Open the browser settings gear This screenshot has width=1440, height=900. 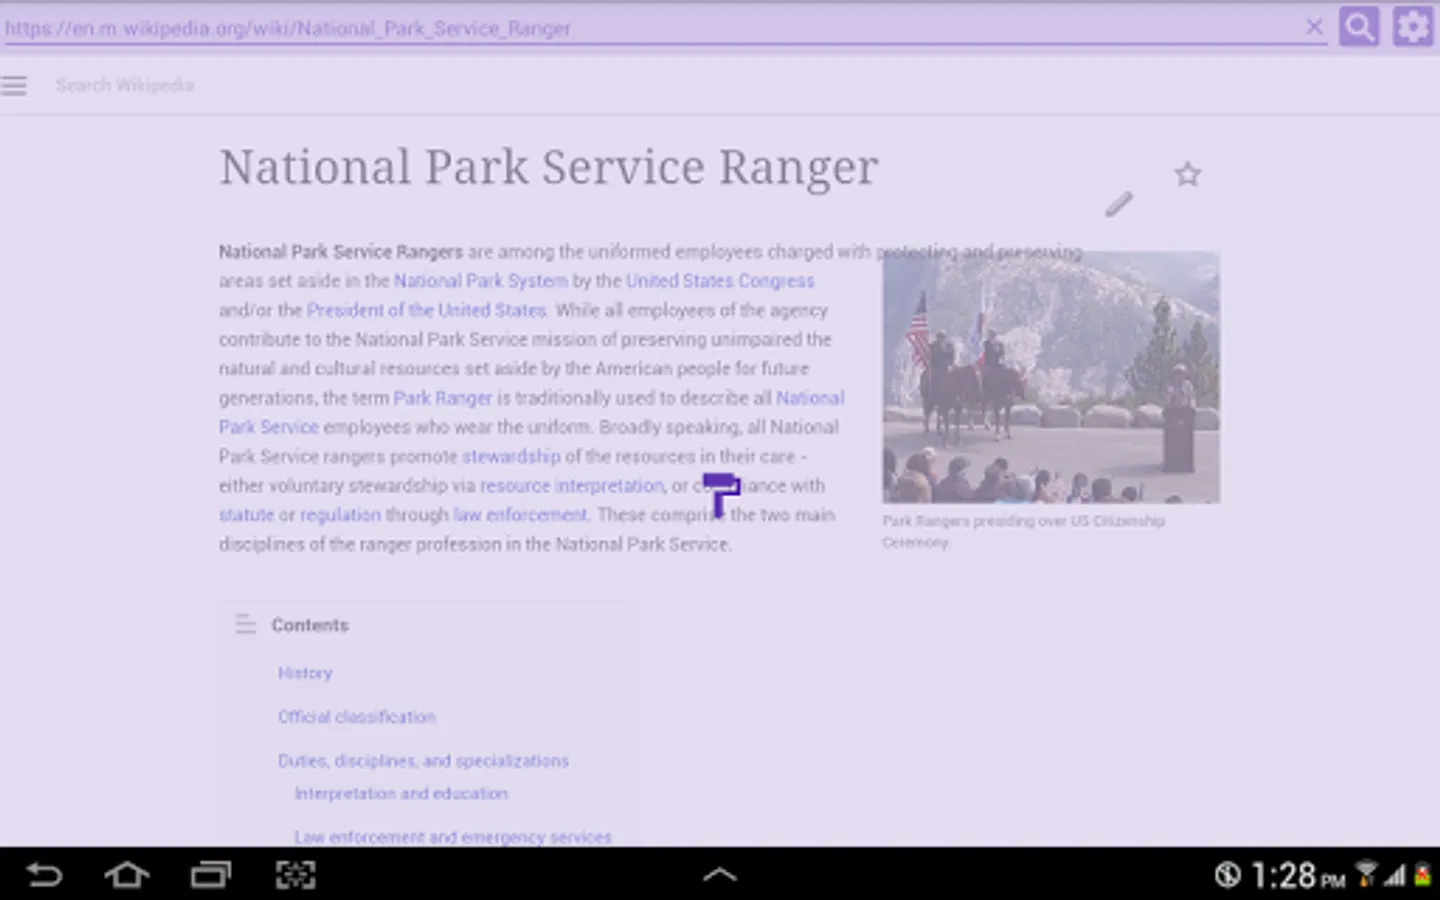click(x=1413, y=27)
